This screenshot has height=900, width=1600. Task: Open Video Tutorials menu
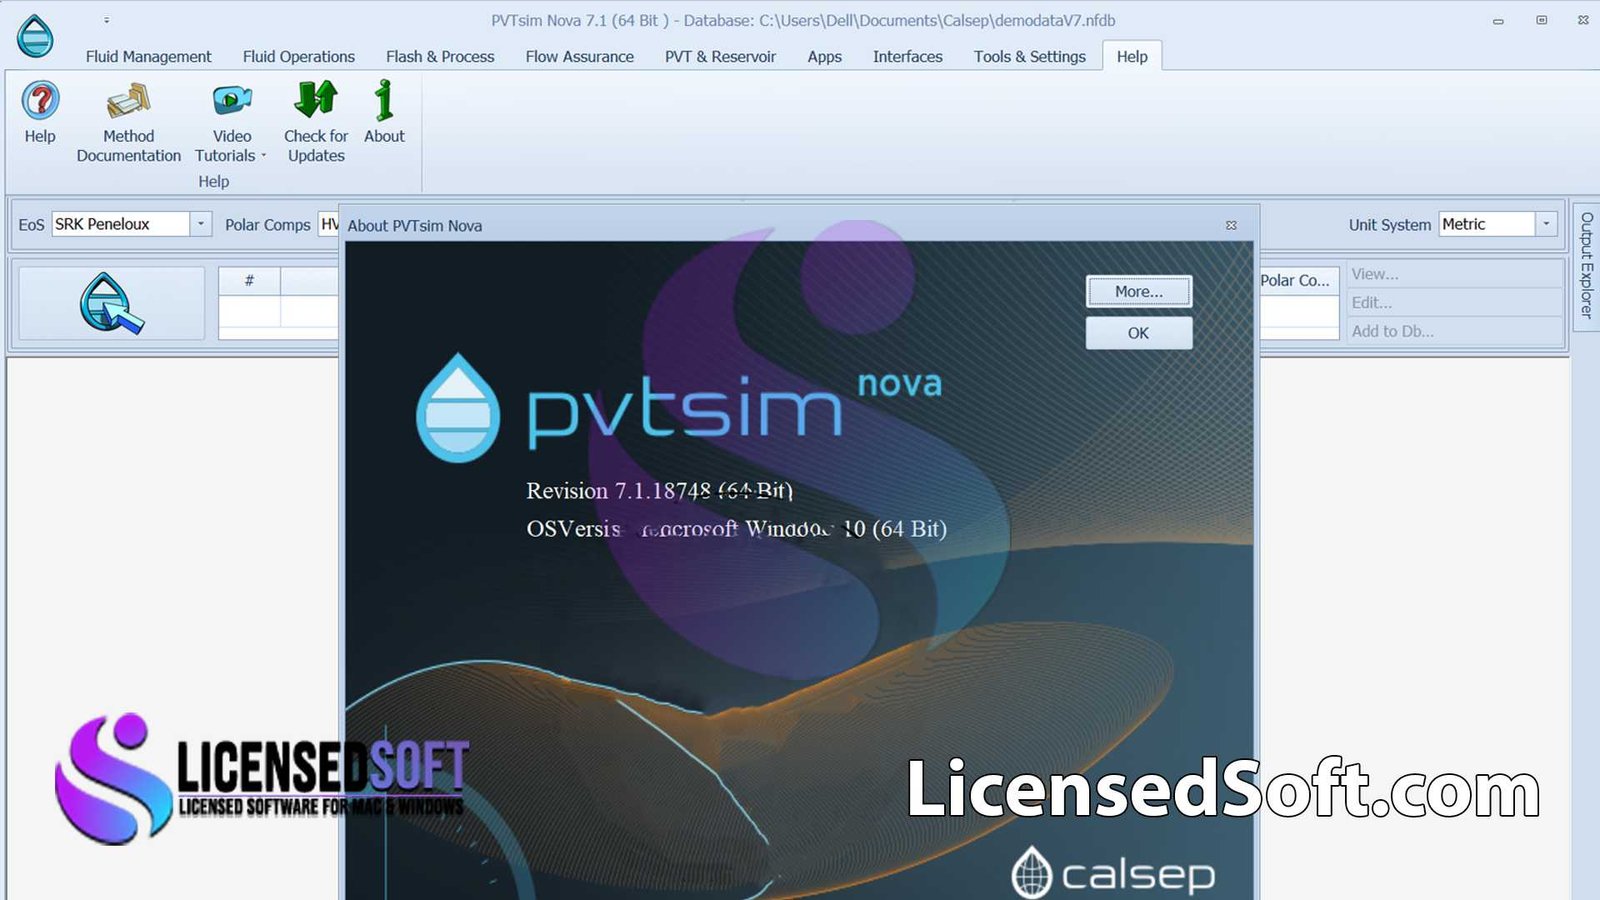click(231, 122)
